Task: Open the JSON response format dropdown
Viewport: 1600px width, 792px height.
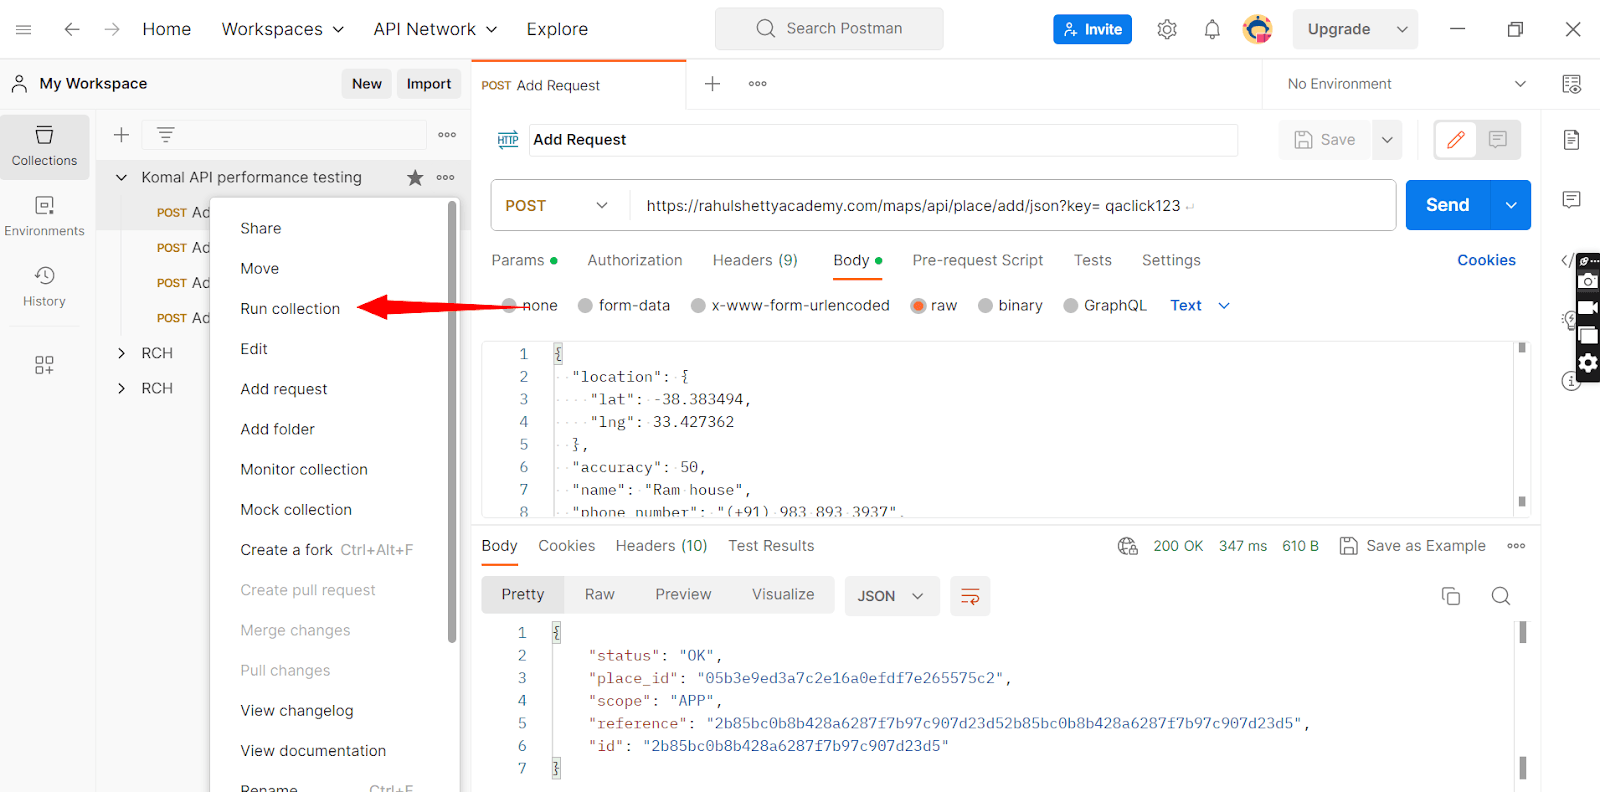Action: [892, 596]
